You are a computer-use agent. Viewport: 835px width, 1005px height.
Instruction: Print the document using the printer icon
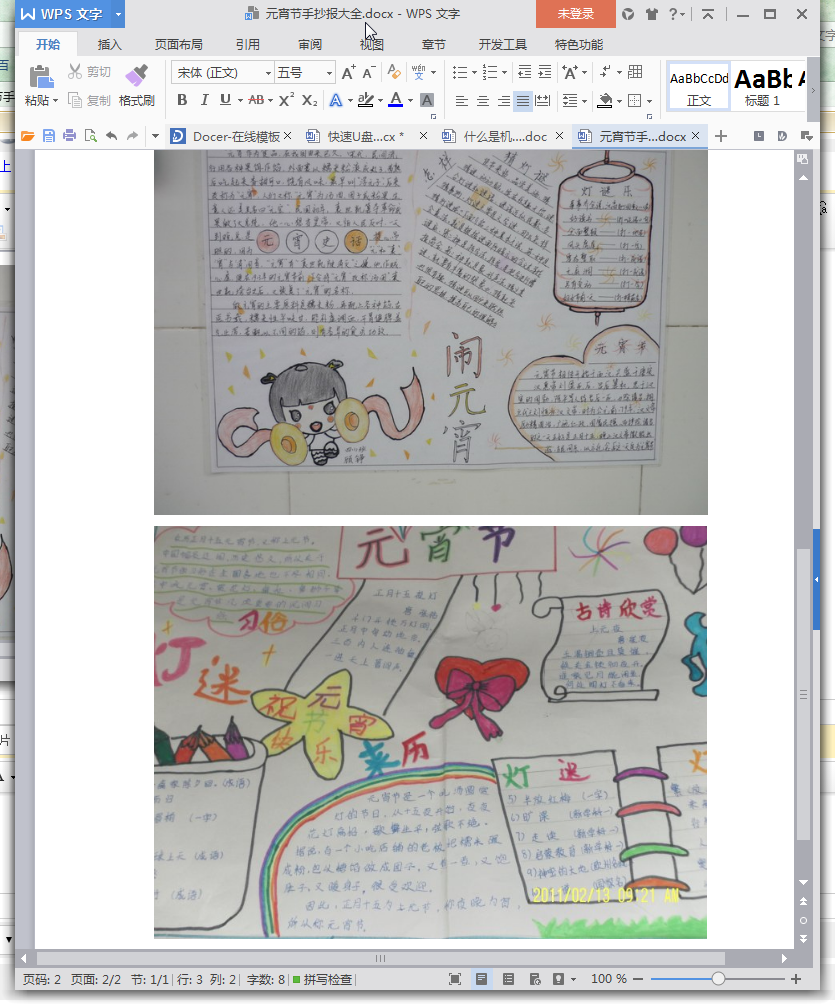click(x=69, y=136)
